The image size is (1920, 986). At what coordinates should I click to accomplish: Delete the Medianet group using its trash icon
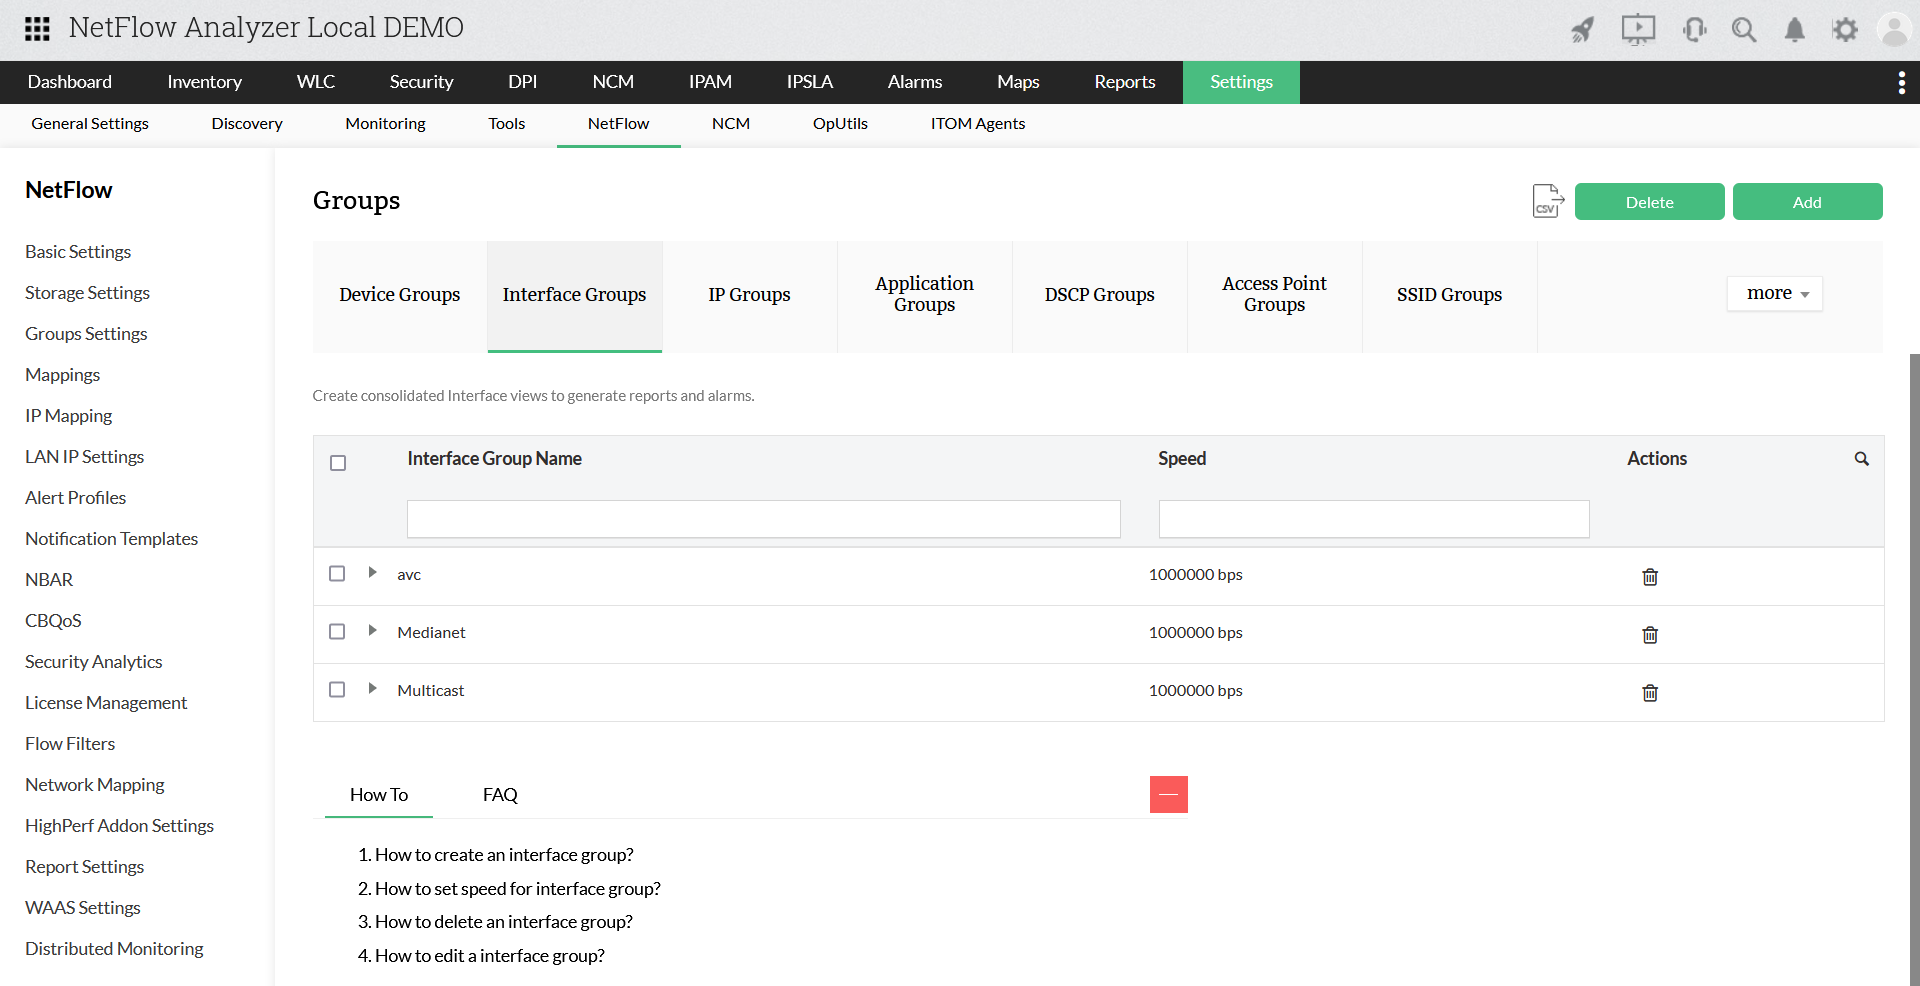point(1649,635)
